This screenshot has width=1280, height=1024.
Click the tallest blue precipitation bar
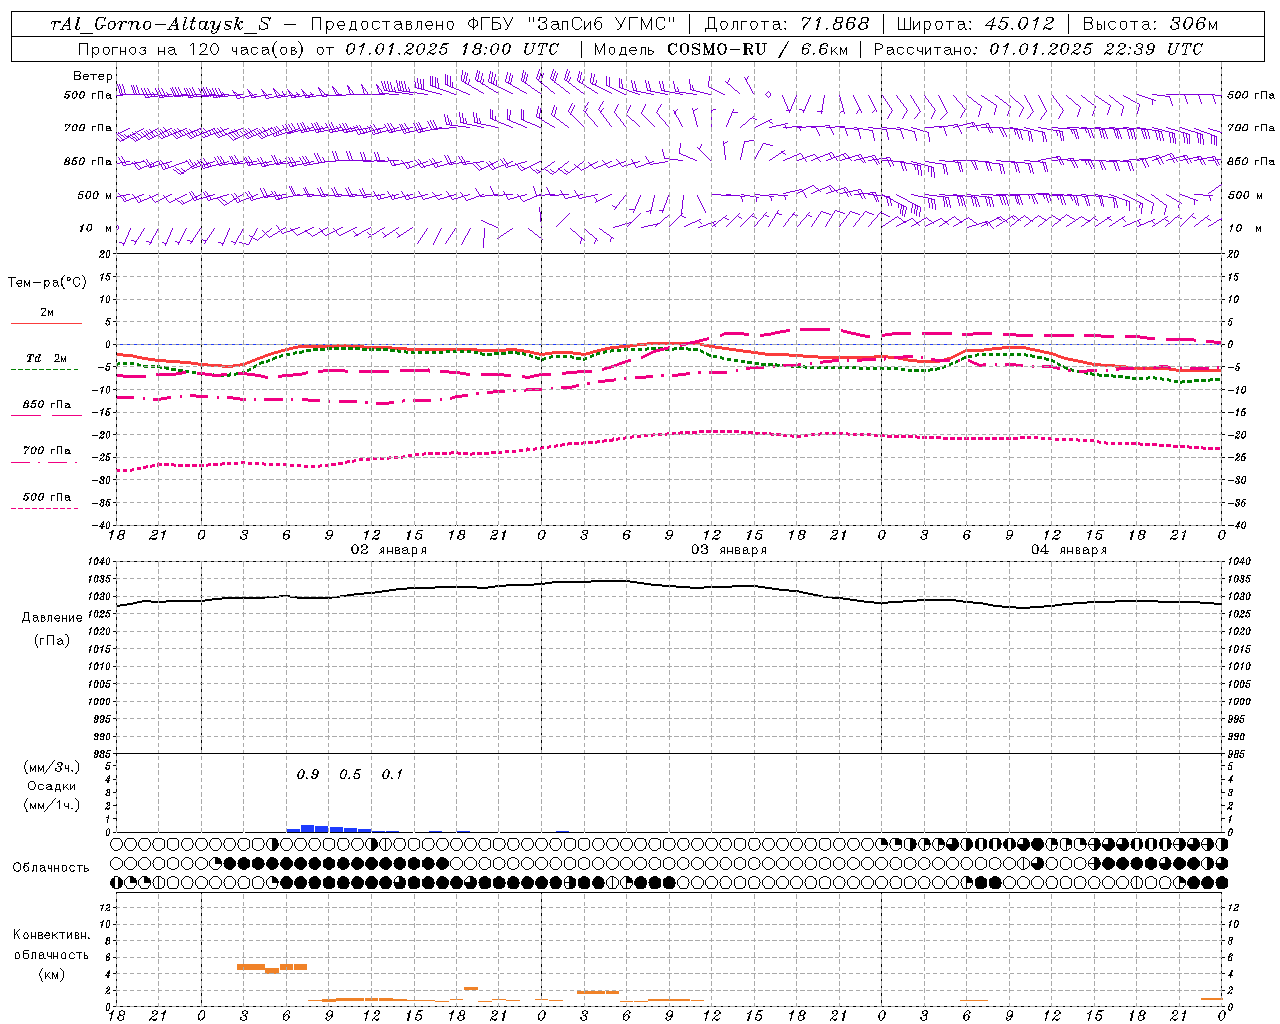coord(308,828)
